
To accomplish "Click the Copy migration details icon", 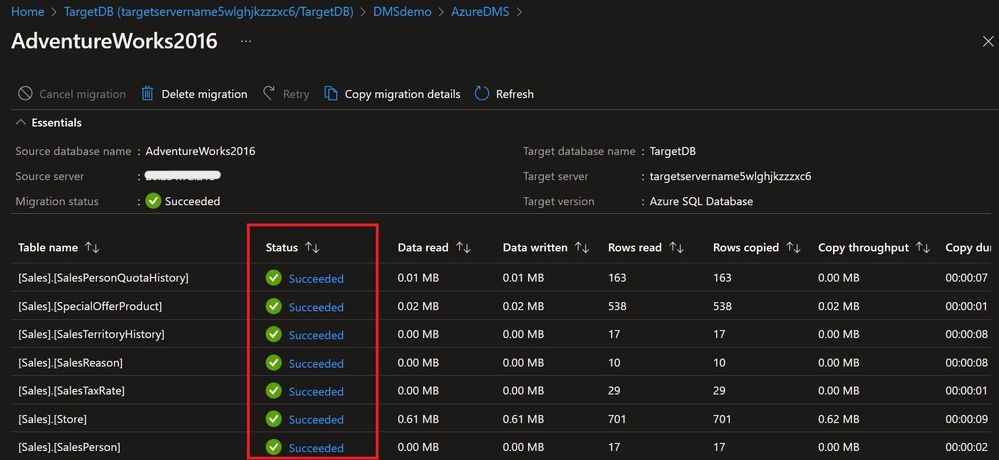I will pyautogui.click(x=331, y=94).
